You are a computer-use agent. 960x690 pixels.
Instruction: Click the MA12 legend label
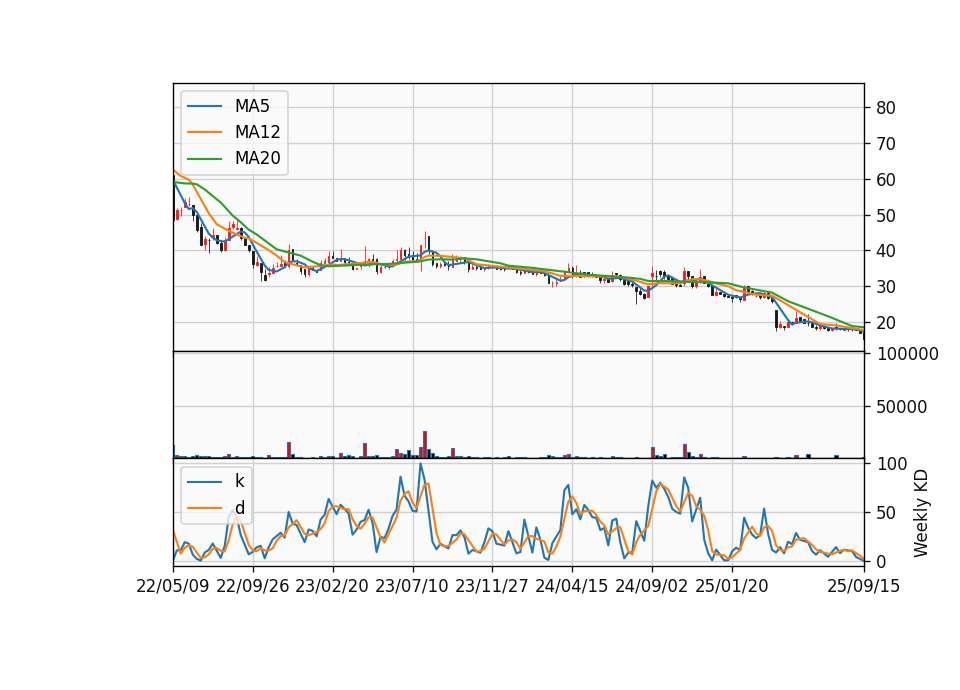257,132
